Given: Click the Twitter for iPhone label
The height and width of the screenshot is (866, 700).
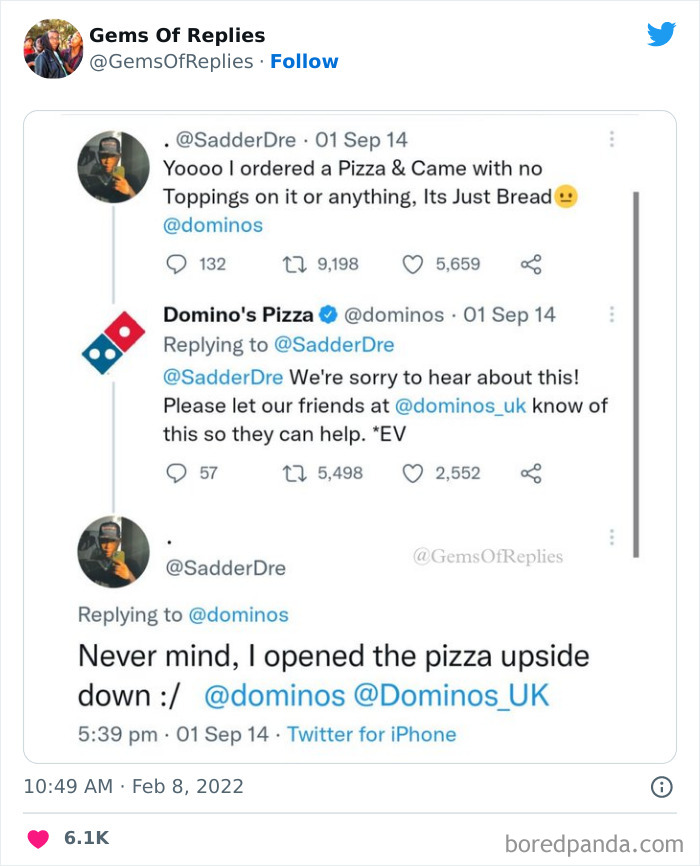Looking at the screenshot, I should point(373,734).
